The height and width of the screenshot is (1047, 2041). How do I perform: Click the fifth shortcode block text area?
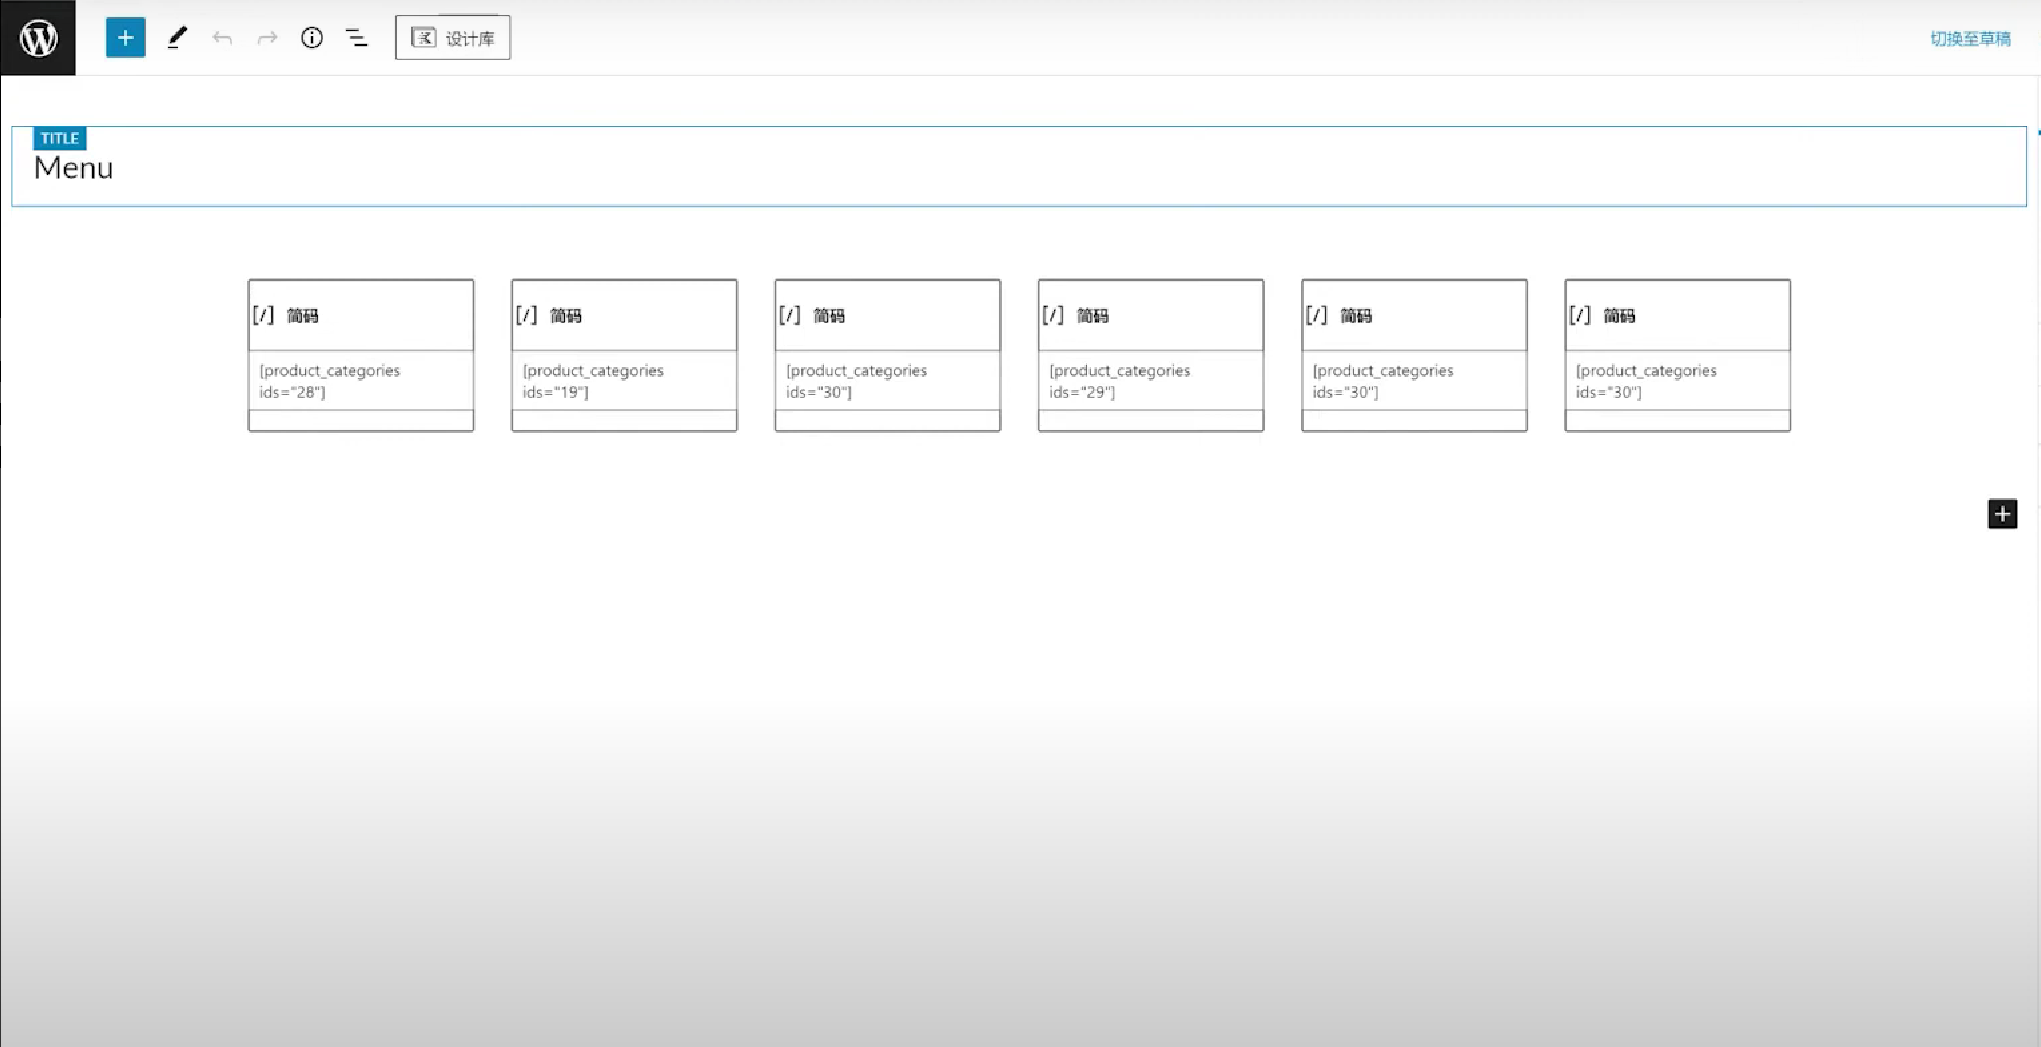[1413, 381]
